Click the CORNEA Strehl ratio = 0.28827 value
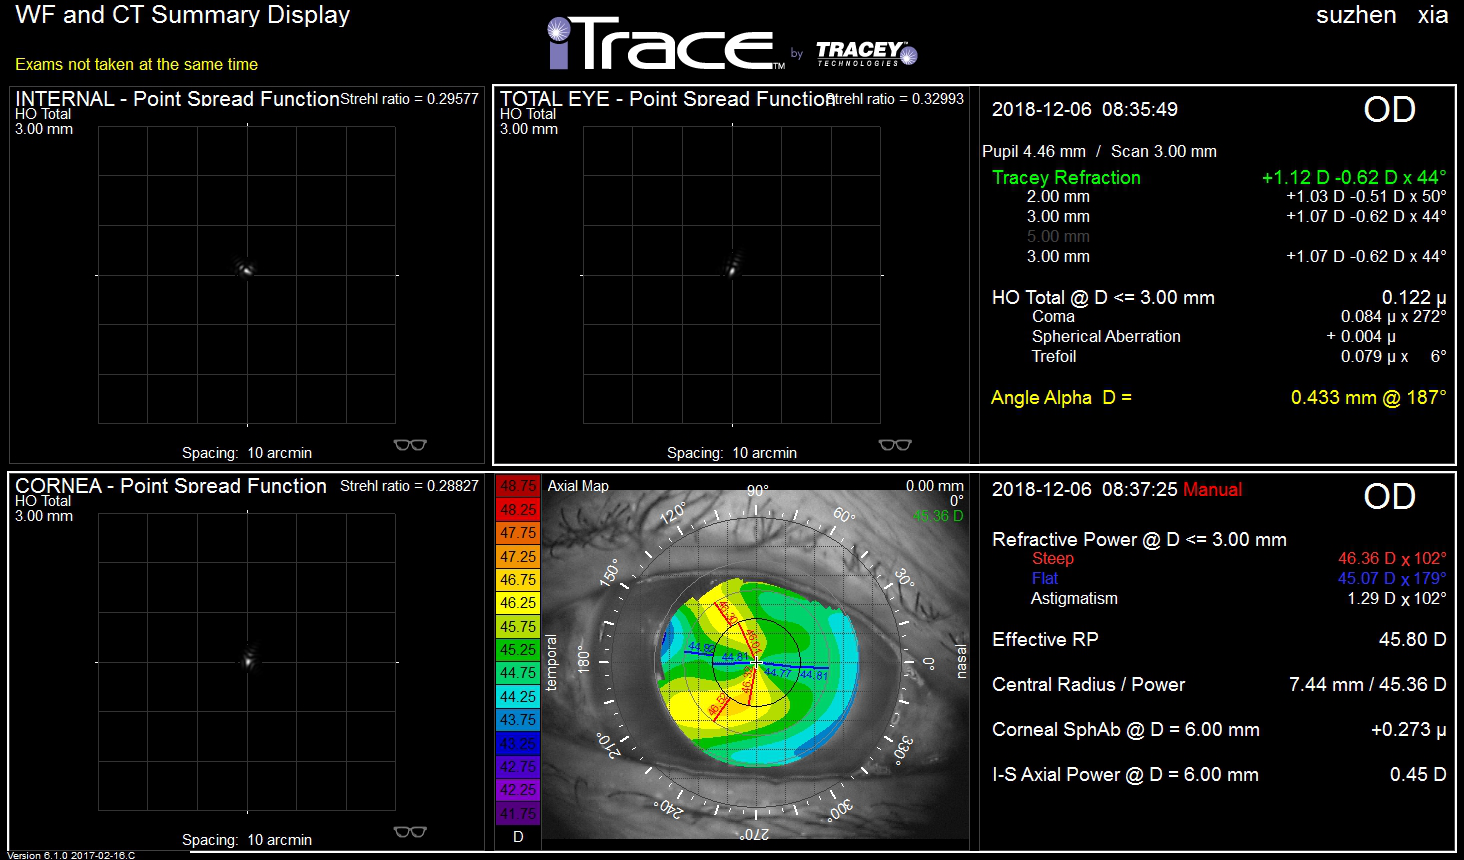 coord(410,486)
